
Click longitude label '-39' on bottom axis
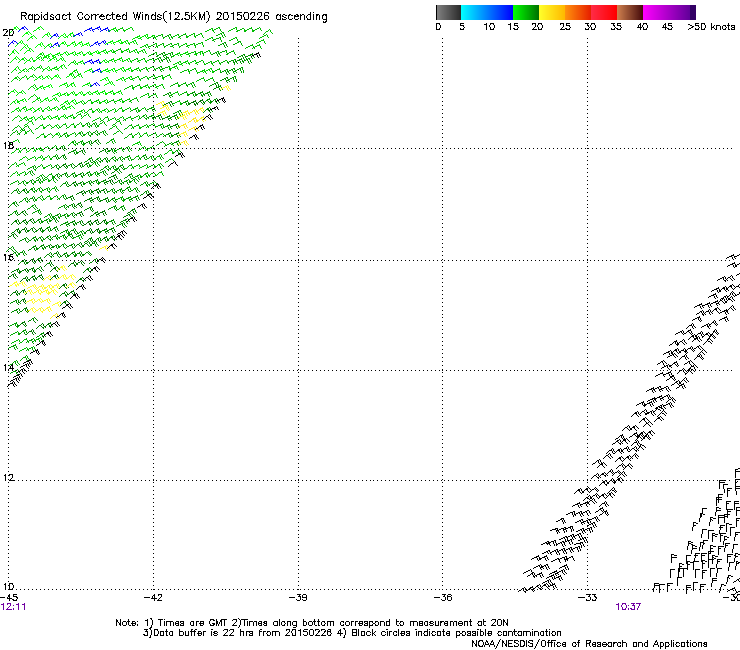click(x=298, y=598)
